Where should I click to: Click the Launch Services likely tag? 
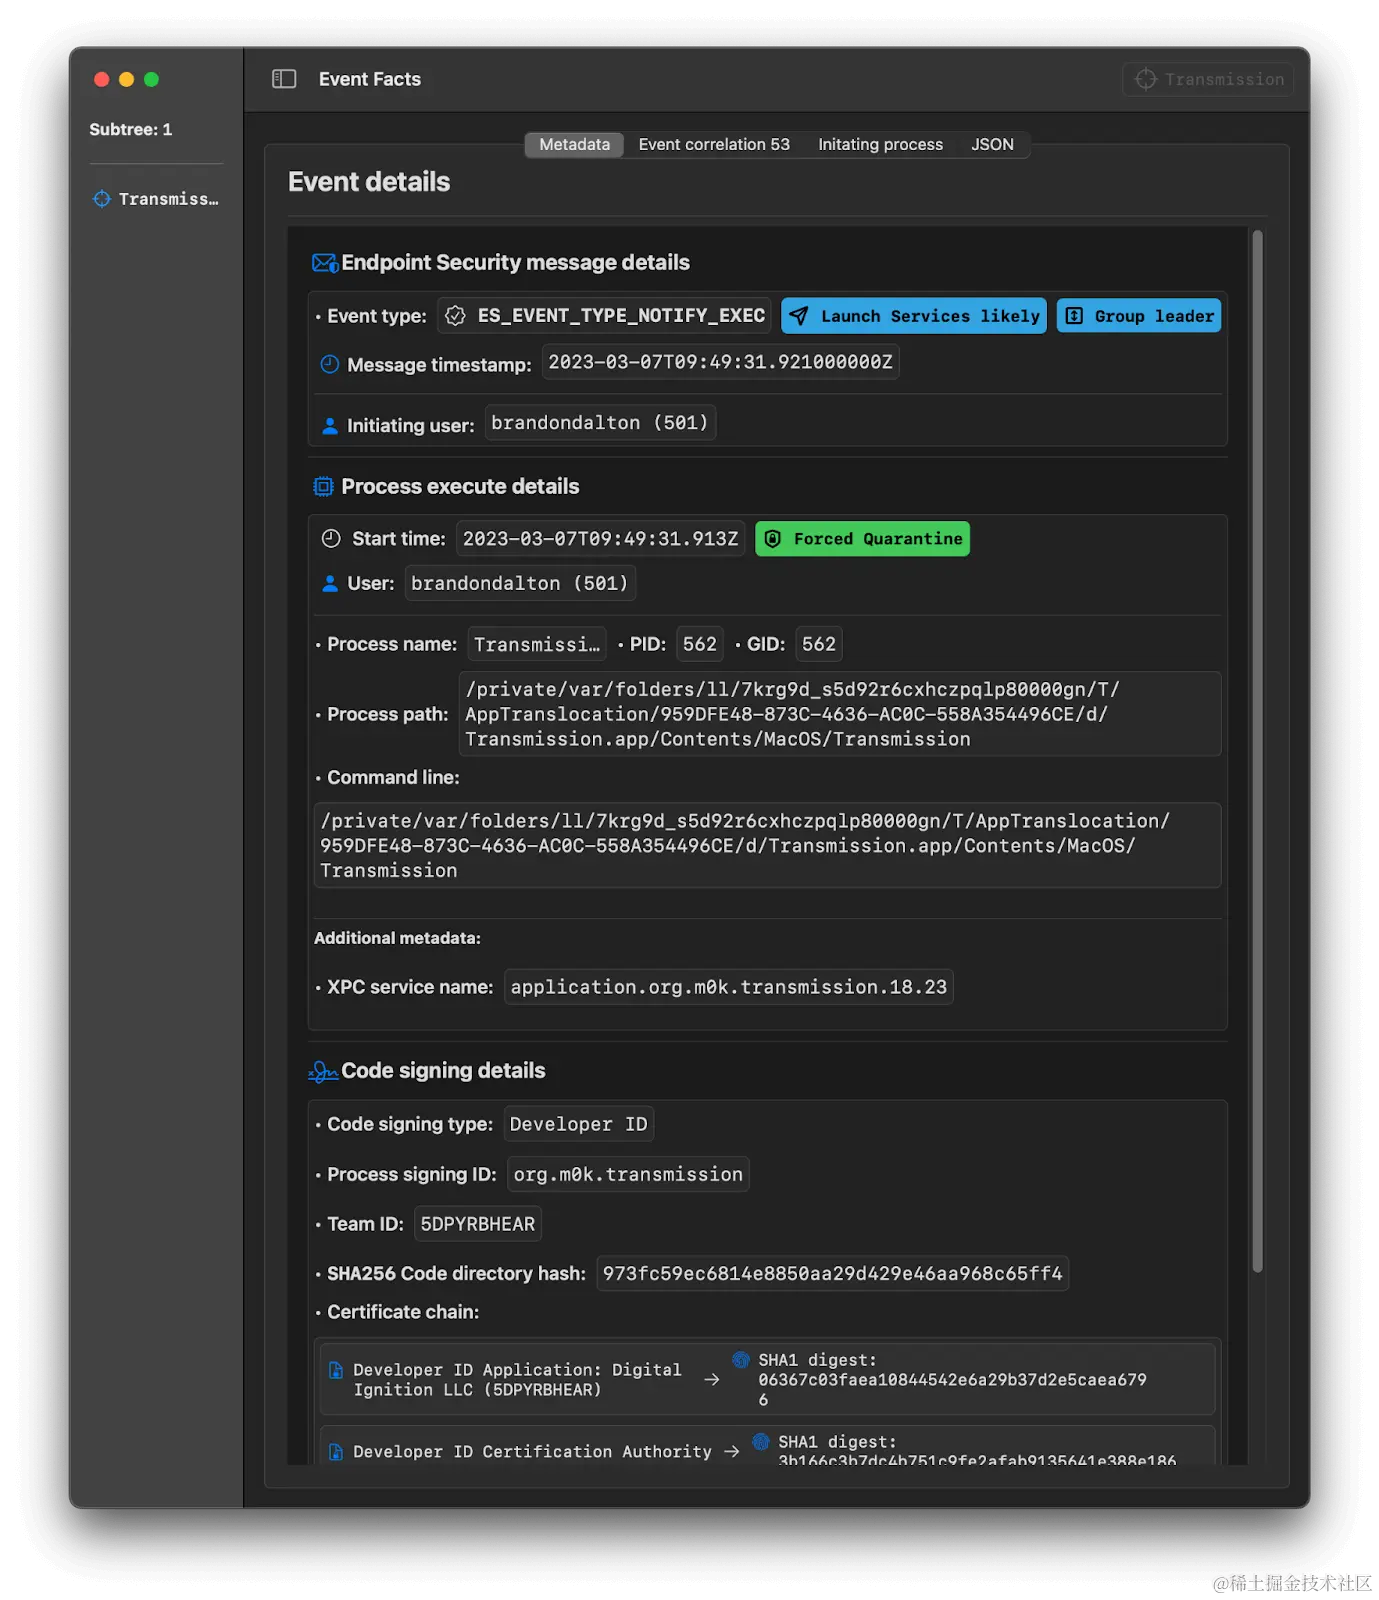[x=914, y=316]
